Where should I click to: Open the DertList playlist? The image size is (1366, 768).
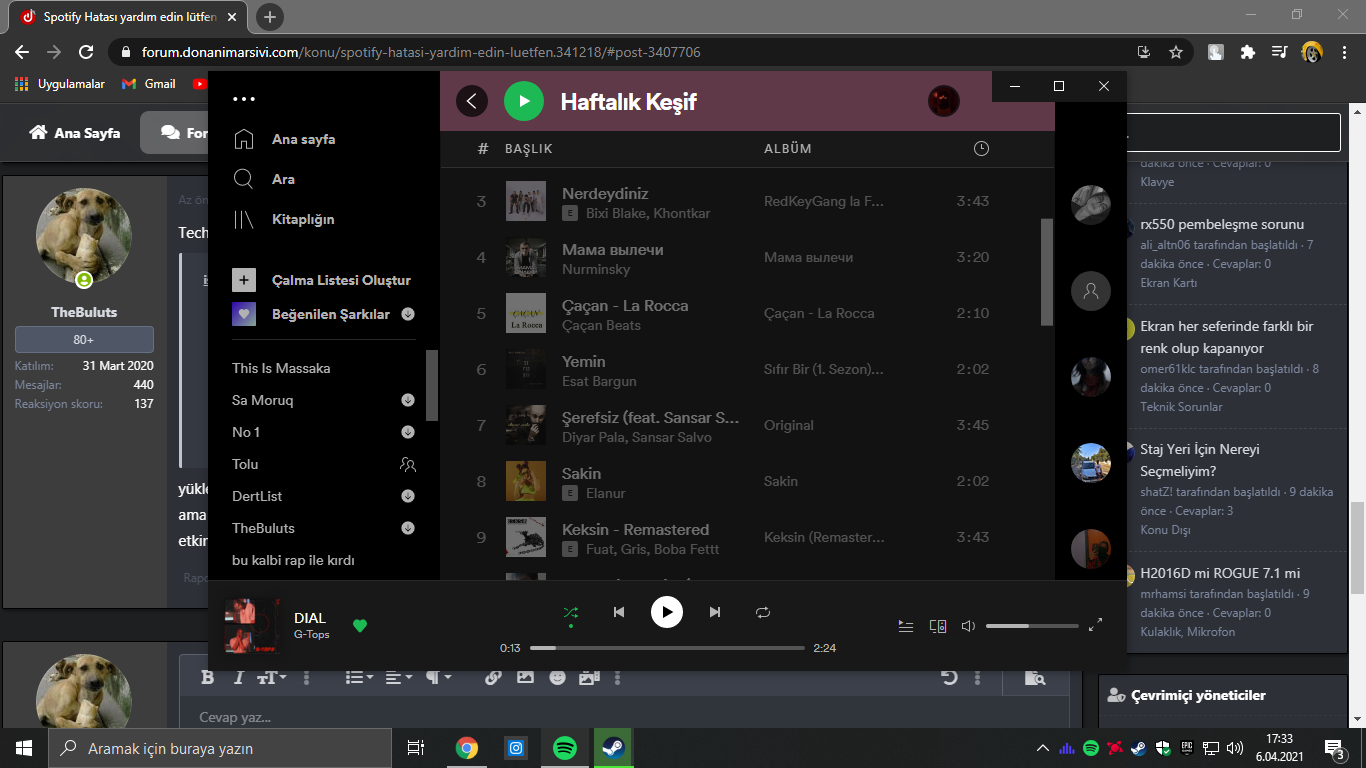click(257, 496)
